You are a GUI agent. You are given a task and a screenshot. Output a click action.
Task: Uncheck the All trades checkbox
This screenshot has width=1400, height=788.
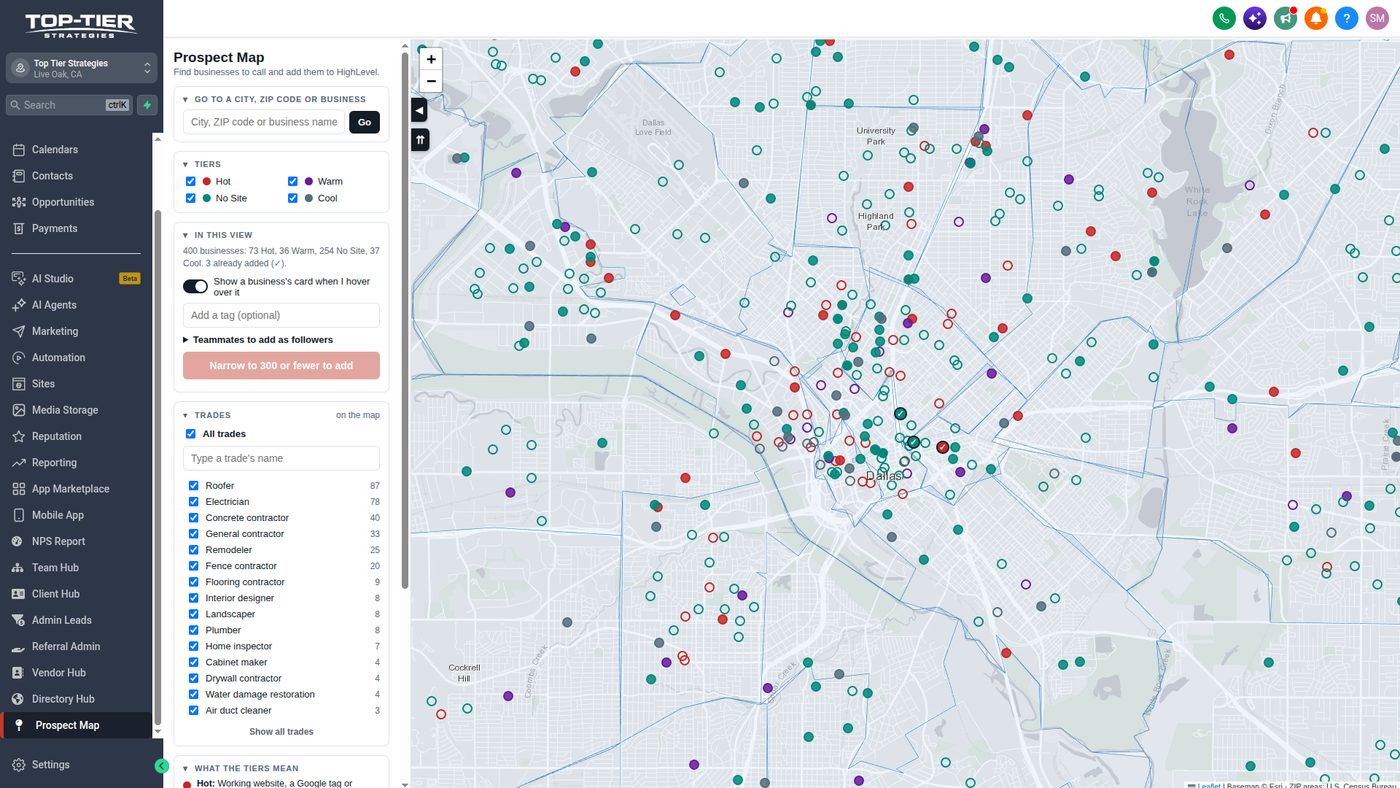coord(191,434)
